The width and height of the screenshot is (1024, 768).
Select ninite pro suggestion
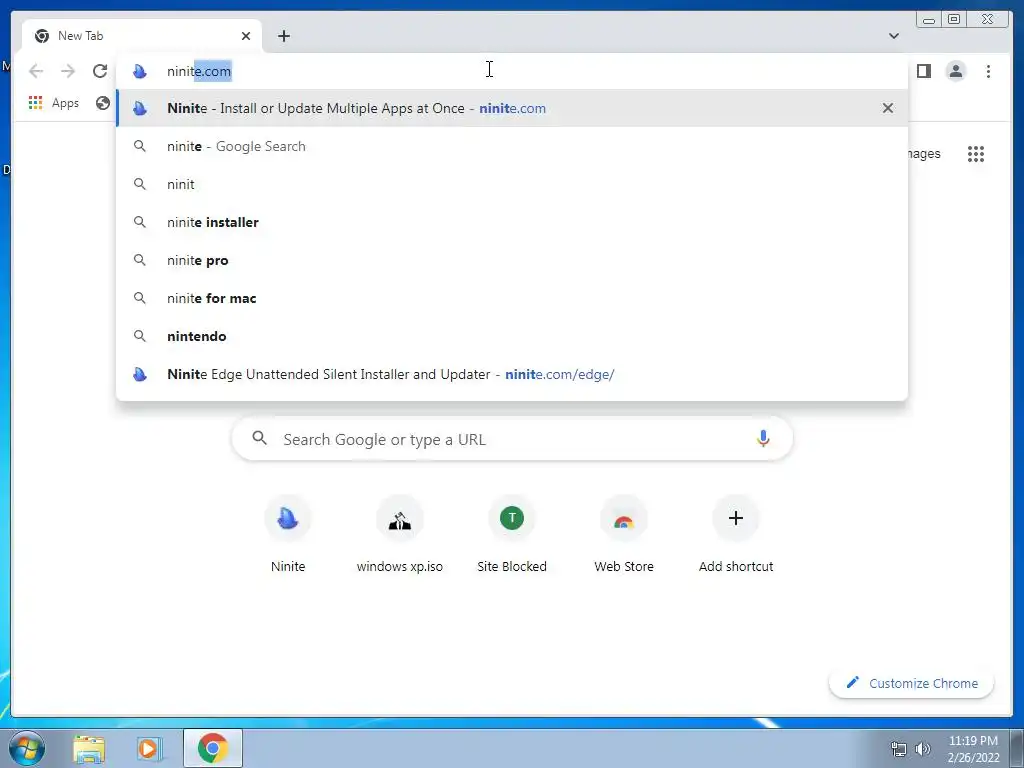[512, 260]
